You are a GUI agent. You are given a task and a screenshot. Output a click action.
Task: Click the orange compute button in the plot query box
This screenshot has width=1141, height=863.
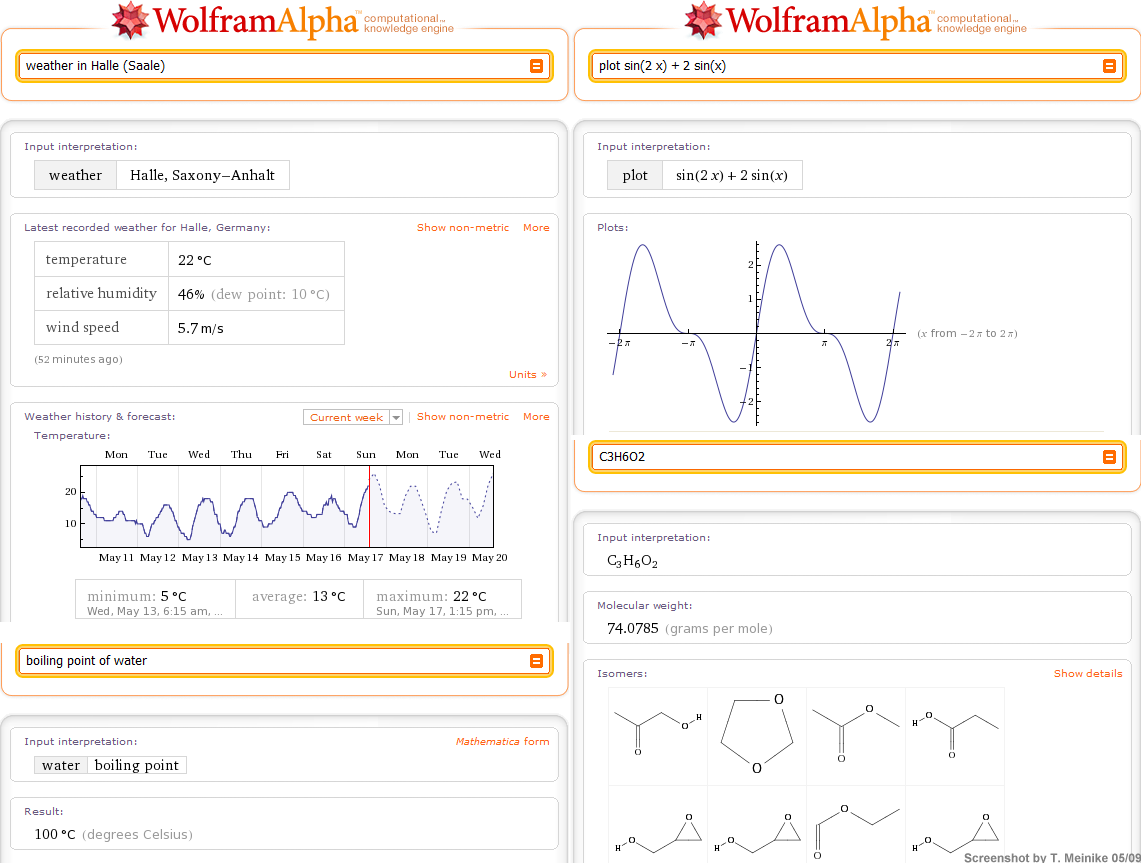coord(1109,66)
